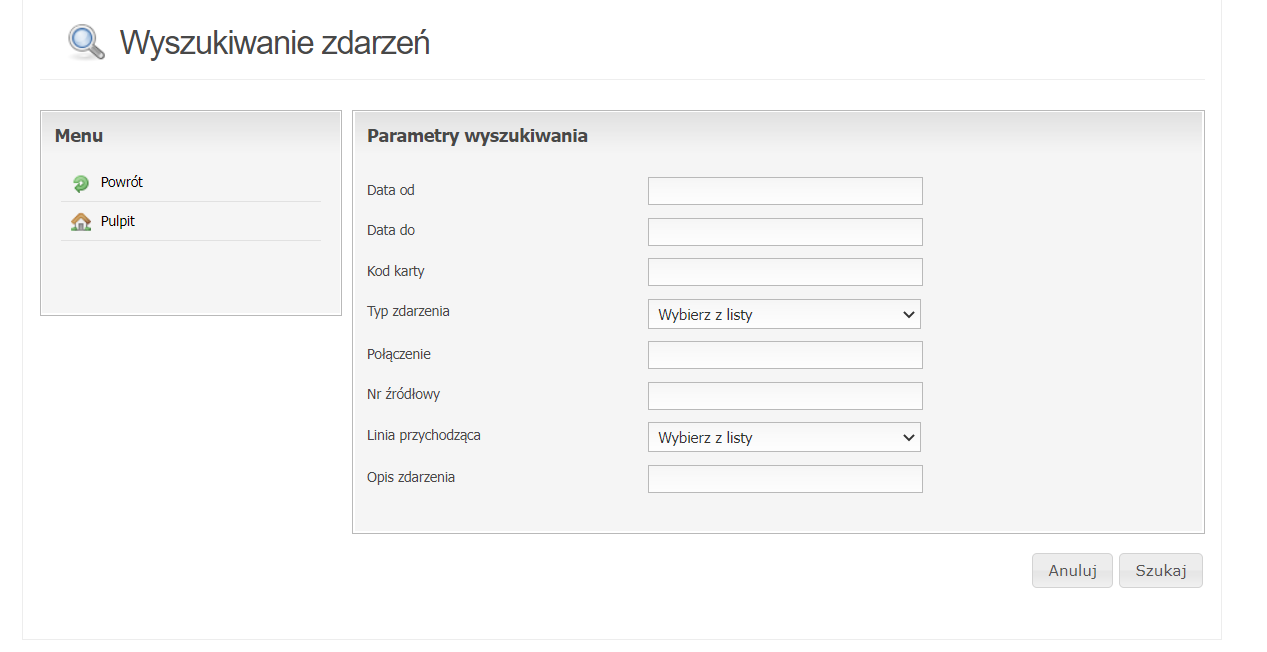Click the green Powrót arrow icon
Image resolution: width=1267 pixels, height=652 pixels.
pos(81,183)
